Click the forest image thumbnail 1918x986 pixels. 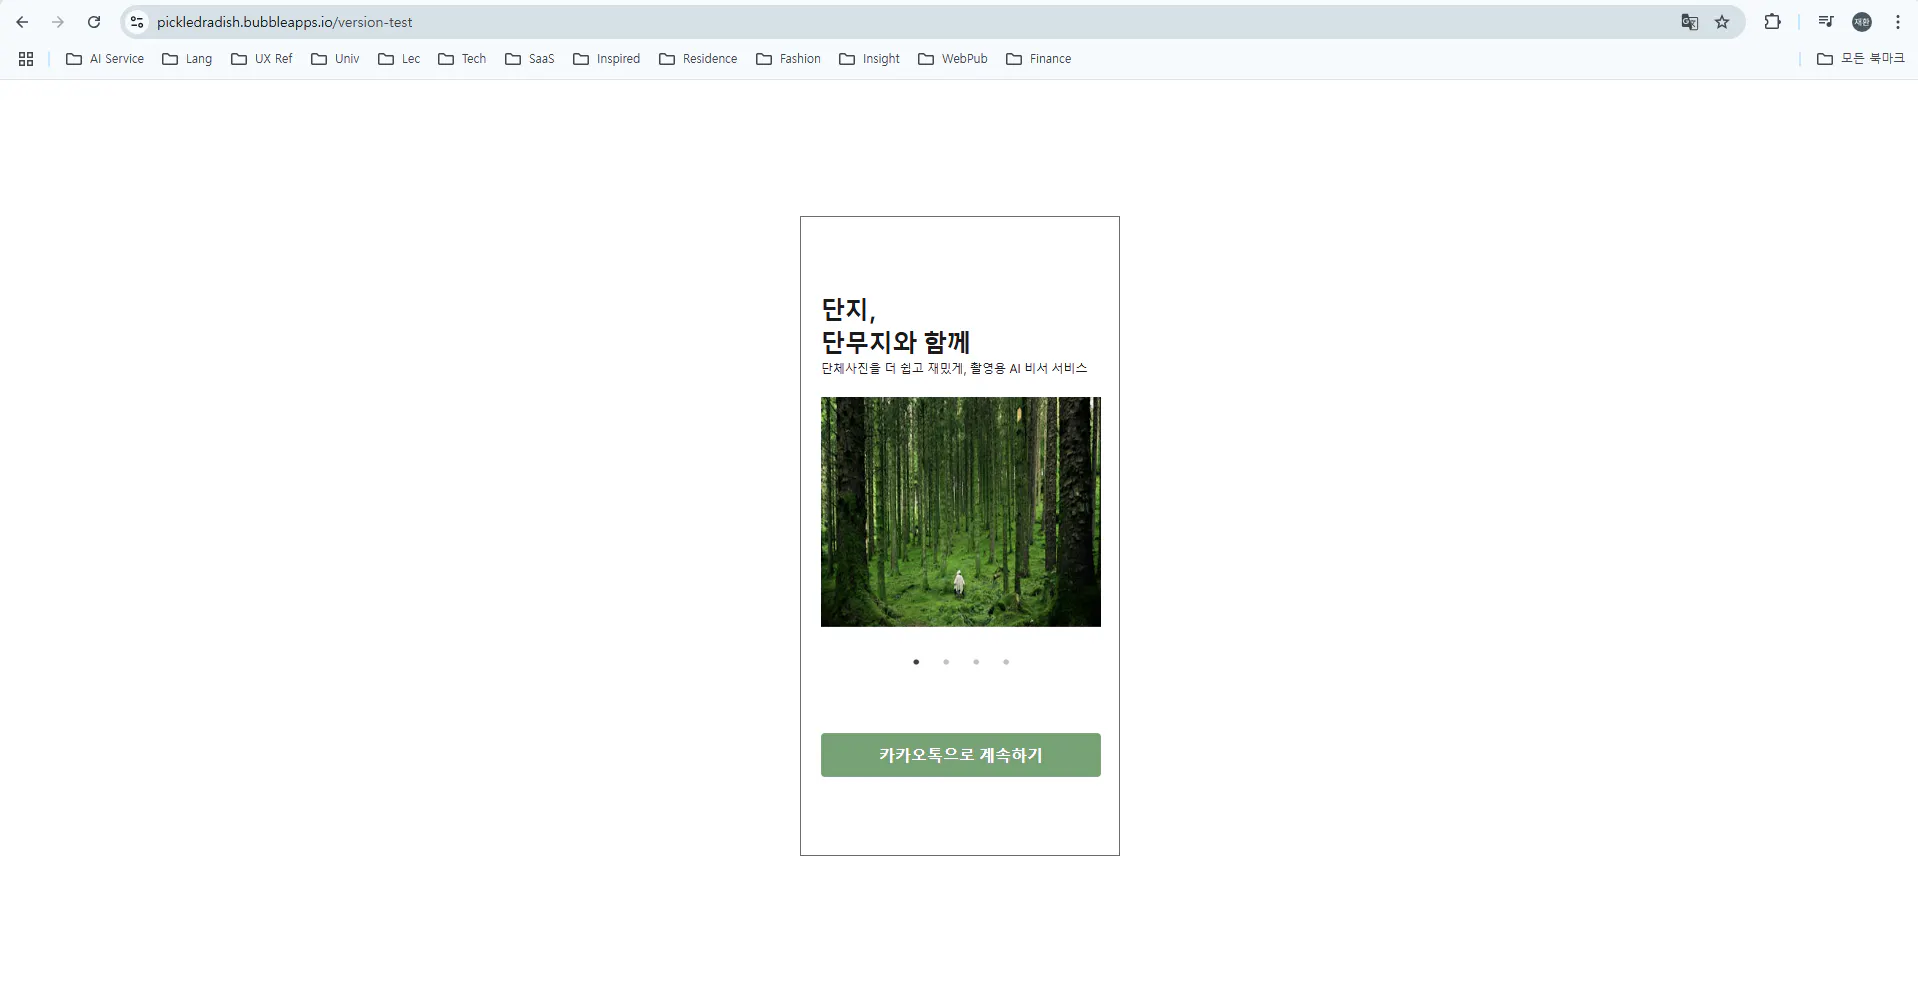[x=959, y=512]
